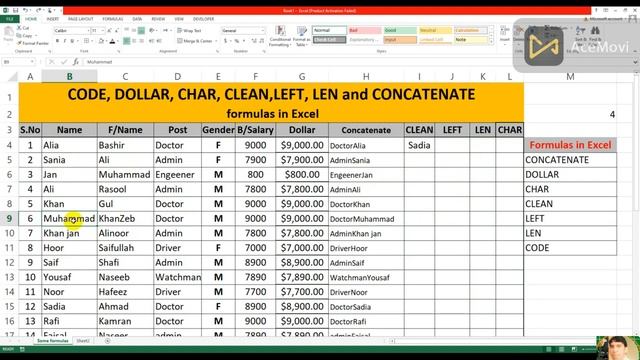This screenshot has width=640, height=360.
Task: Expand the Name Box dropdown
Action: click(32, 62)
